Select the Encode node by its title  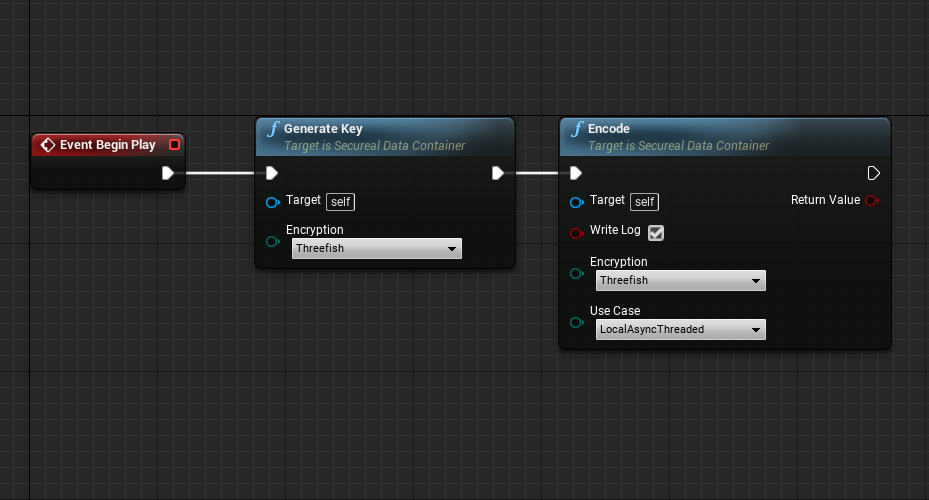click(609, 129)
